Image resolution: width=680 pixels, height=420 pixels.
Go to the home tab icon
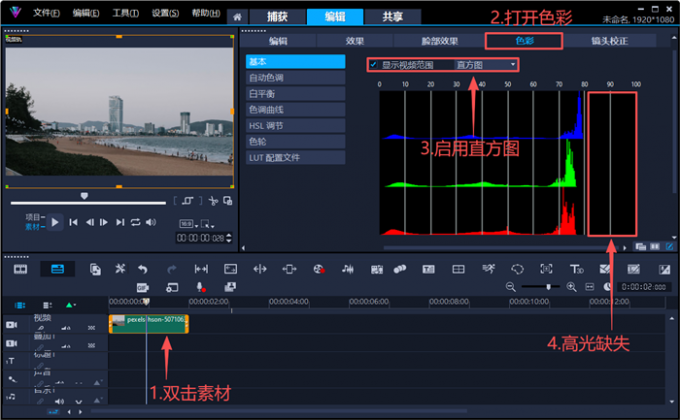(x=237, y=17)
